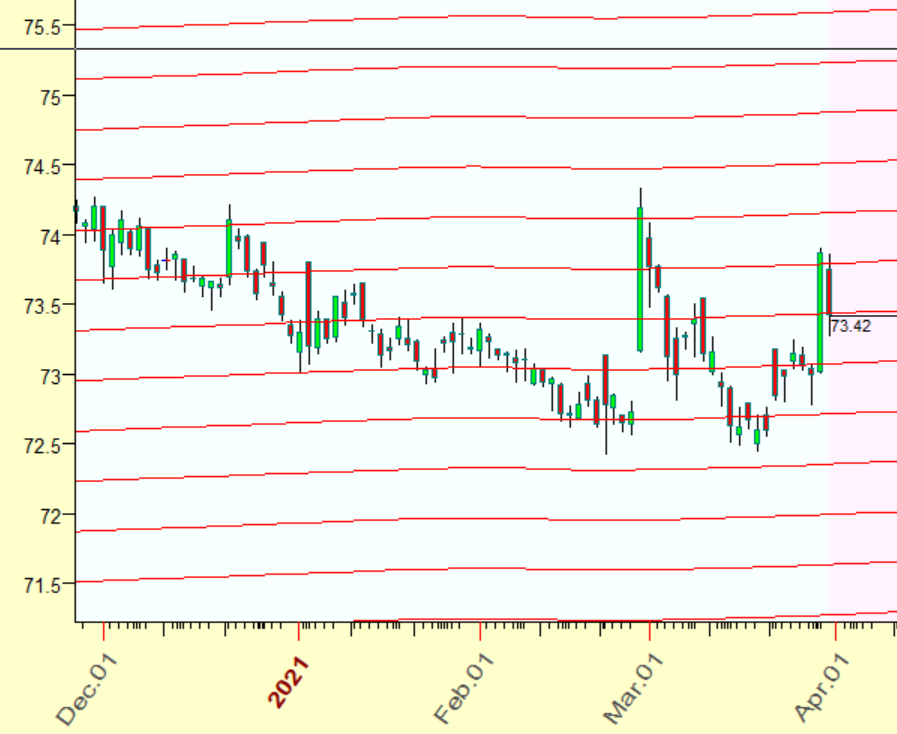The height and width of the screenshot is (734, 897).
Task: Click the 75.5 price axis label
Action: (42, 27)
